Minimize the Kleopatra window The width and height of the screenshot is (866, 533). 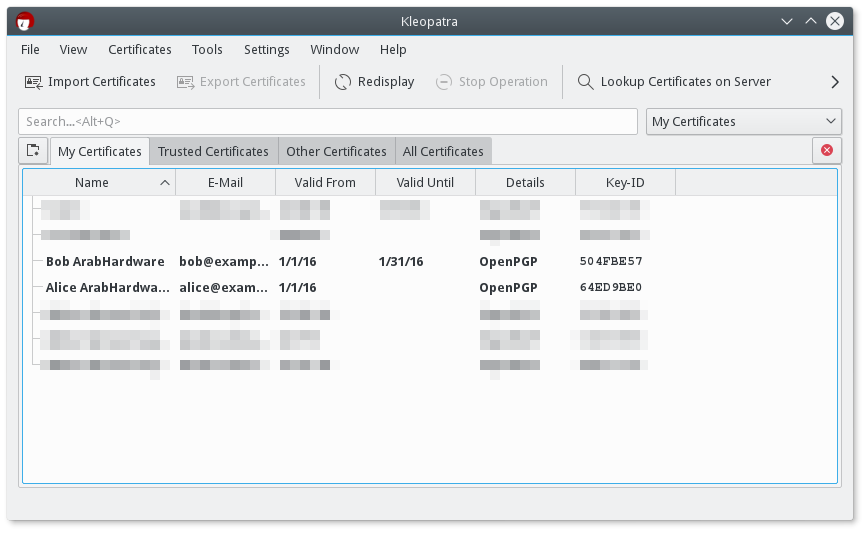786,22
